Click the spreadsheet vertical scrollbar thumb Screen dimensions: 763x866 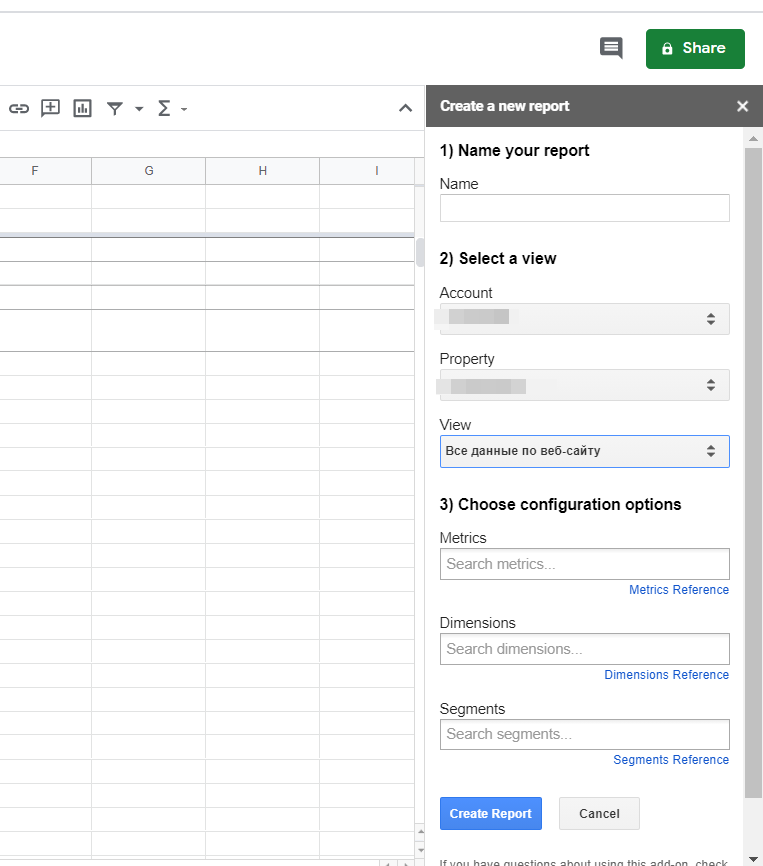tap(420, 252)
